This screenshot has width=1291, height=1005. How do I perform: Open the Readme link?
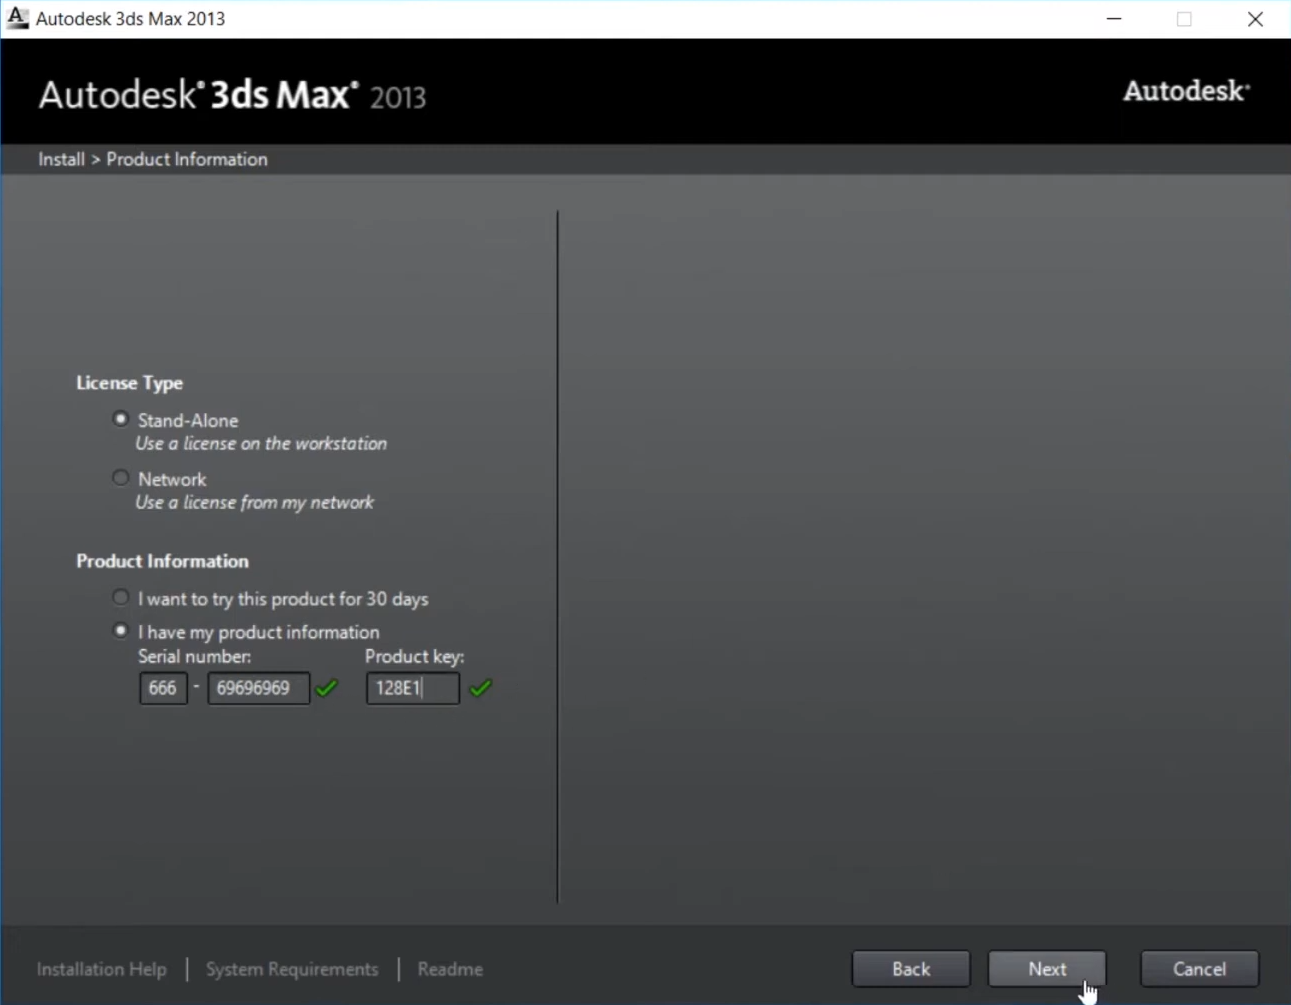[450, 969]
